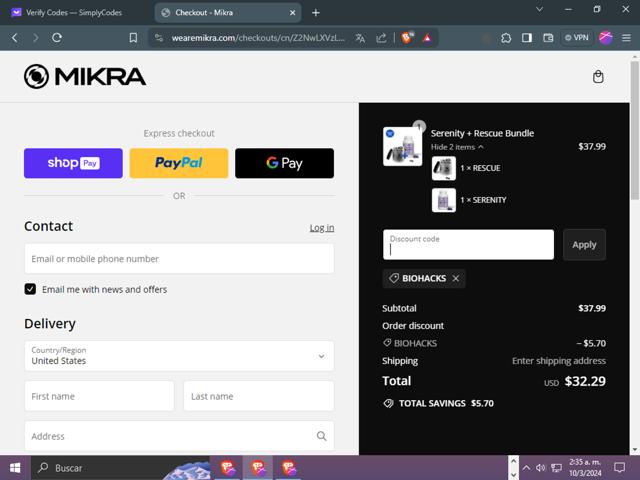Click the browser forward arrow
640x480 pixels.
pyautogui.click(x=36, y=38)
